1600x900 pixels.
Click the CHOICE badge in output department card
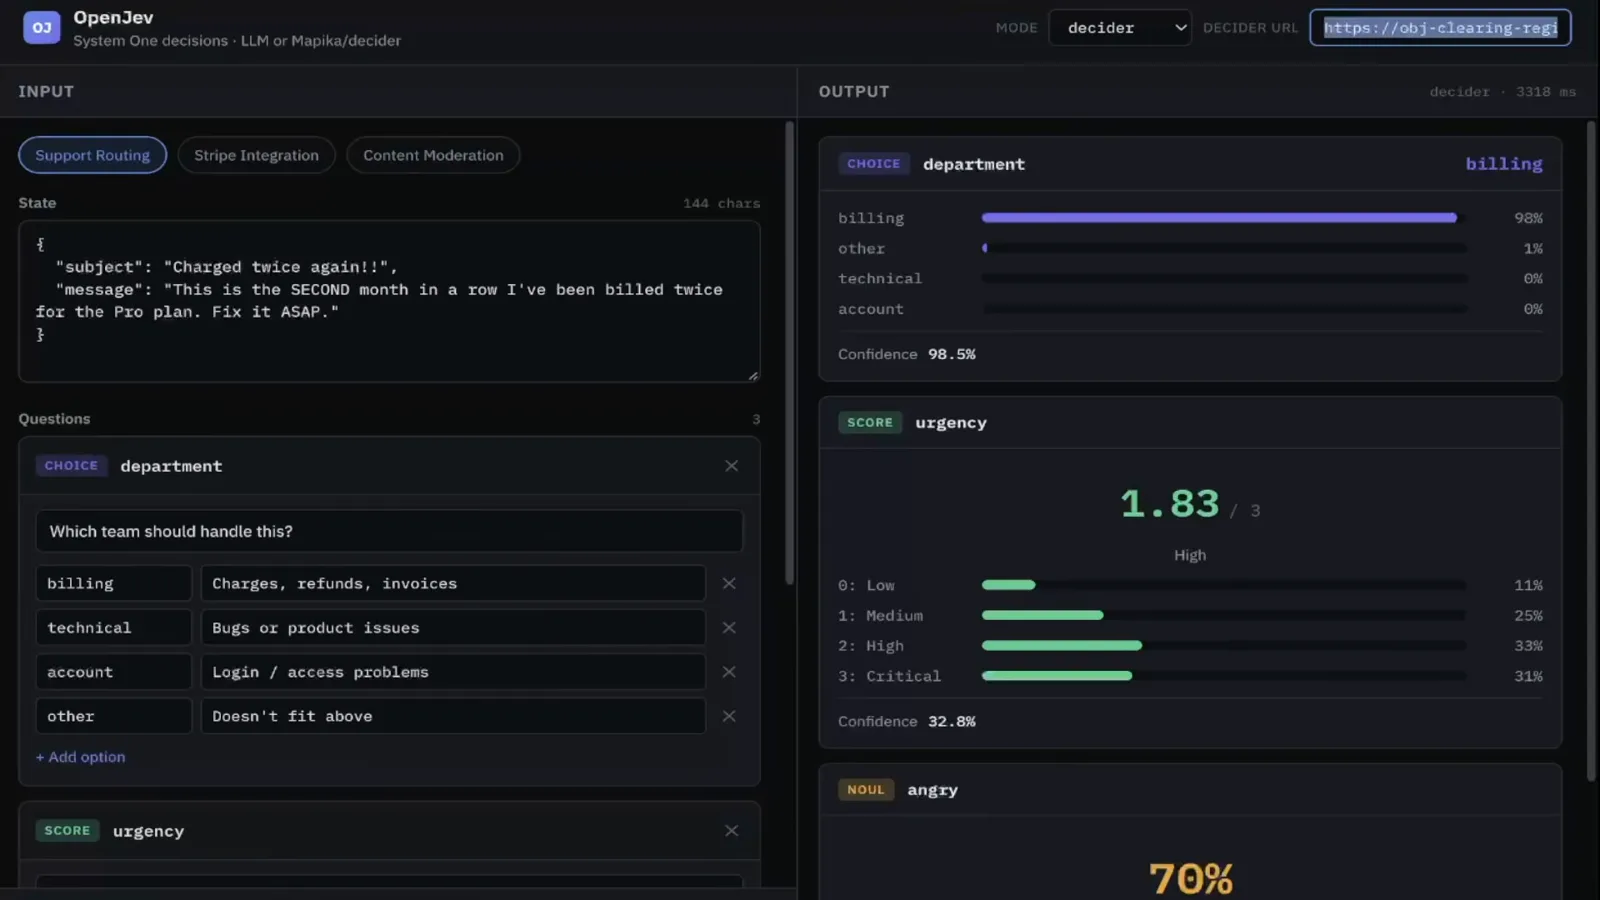pos(874,164)
